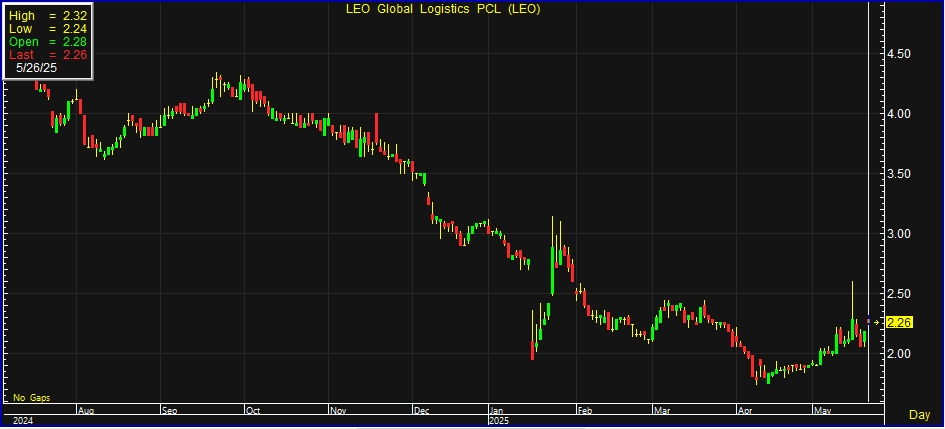The image size is (945, 429).
Task: Click the 2025 year label
Action: (500, 421)
